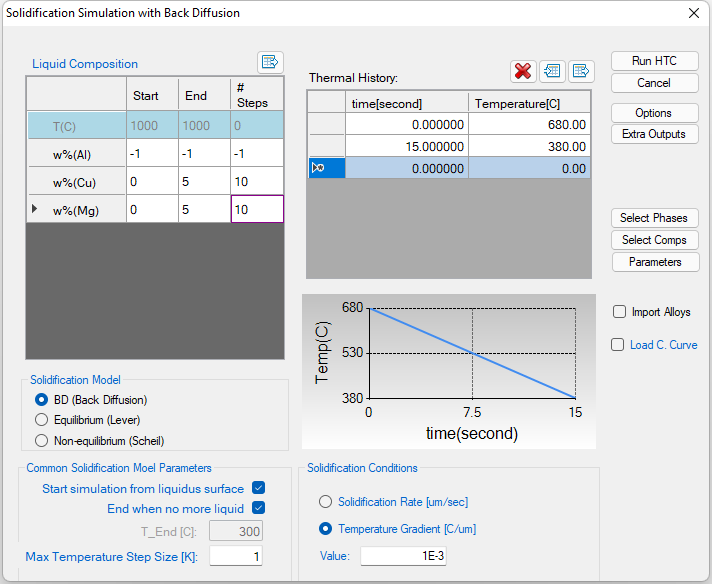This screenshot has width=712, height=584.
Task: Click the w%(Mg) row indicator arrow
Action: (36, 209)
